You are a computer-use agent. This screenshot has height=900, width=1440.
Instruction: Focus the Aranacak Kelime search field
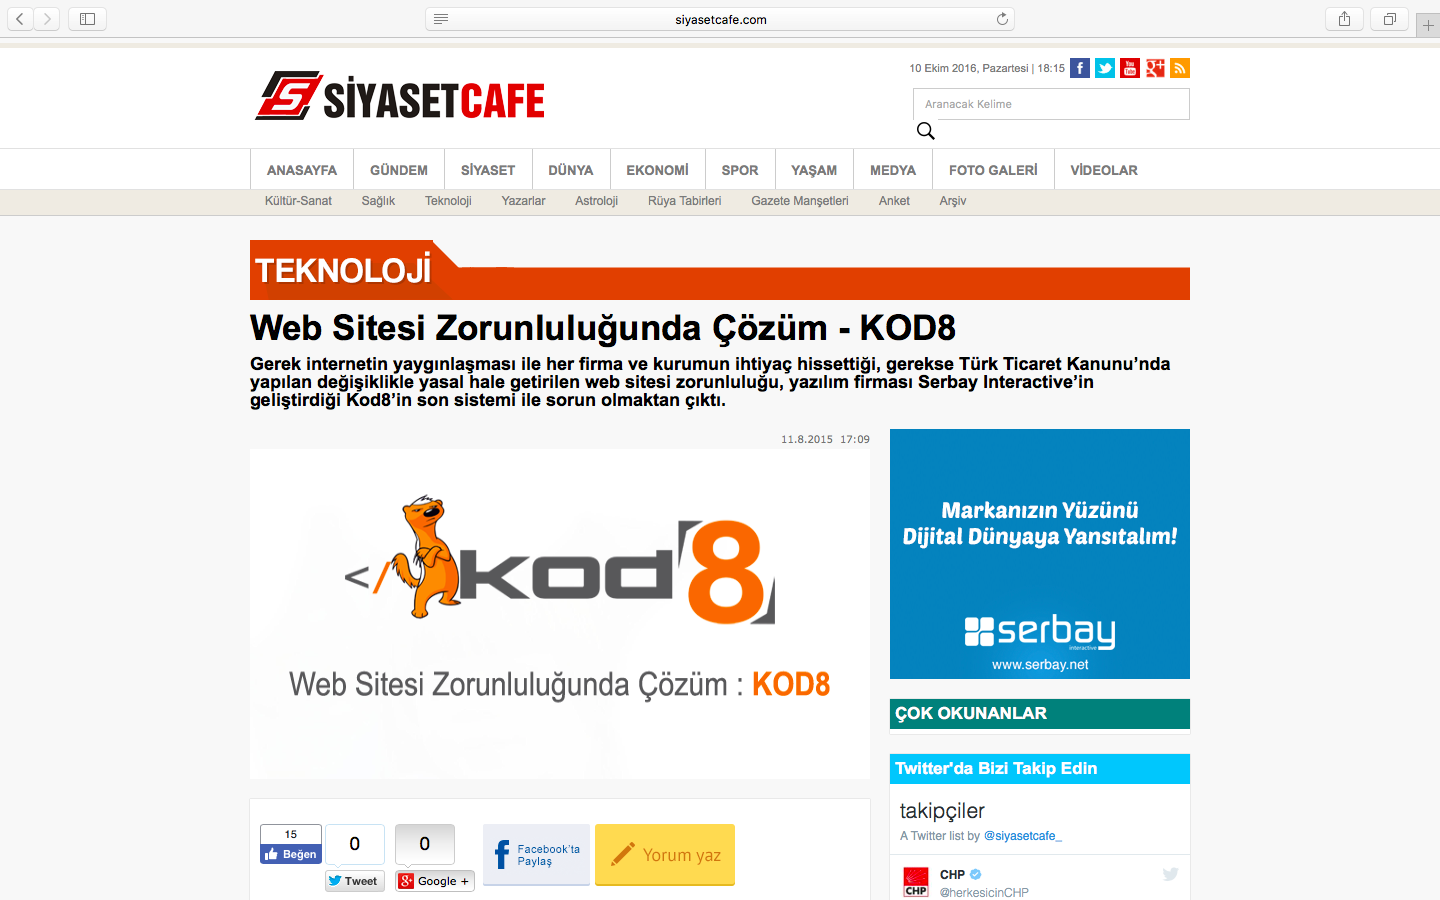tap(1051, 104)
